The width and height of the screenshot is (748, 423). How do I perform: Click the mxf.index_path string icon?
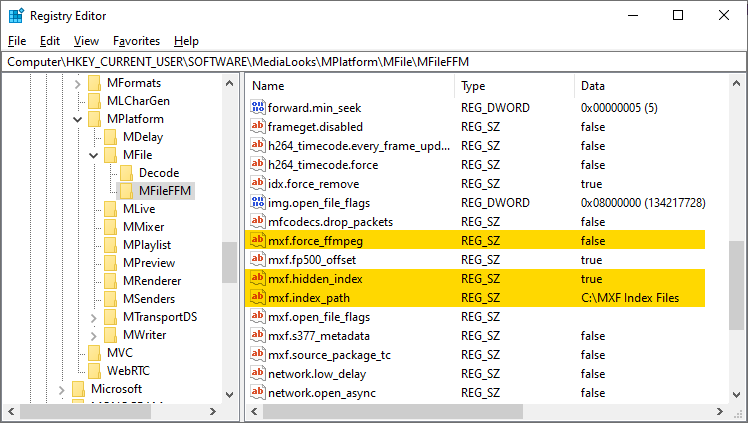258,298
